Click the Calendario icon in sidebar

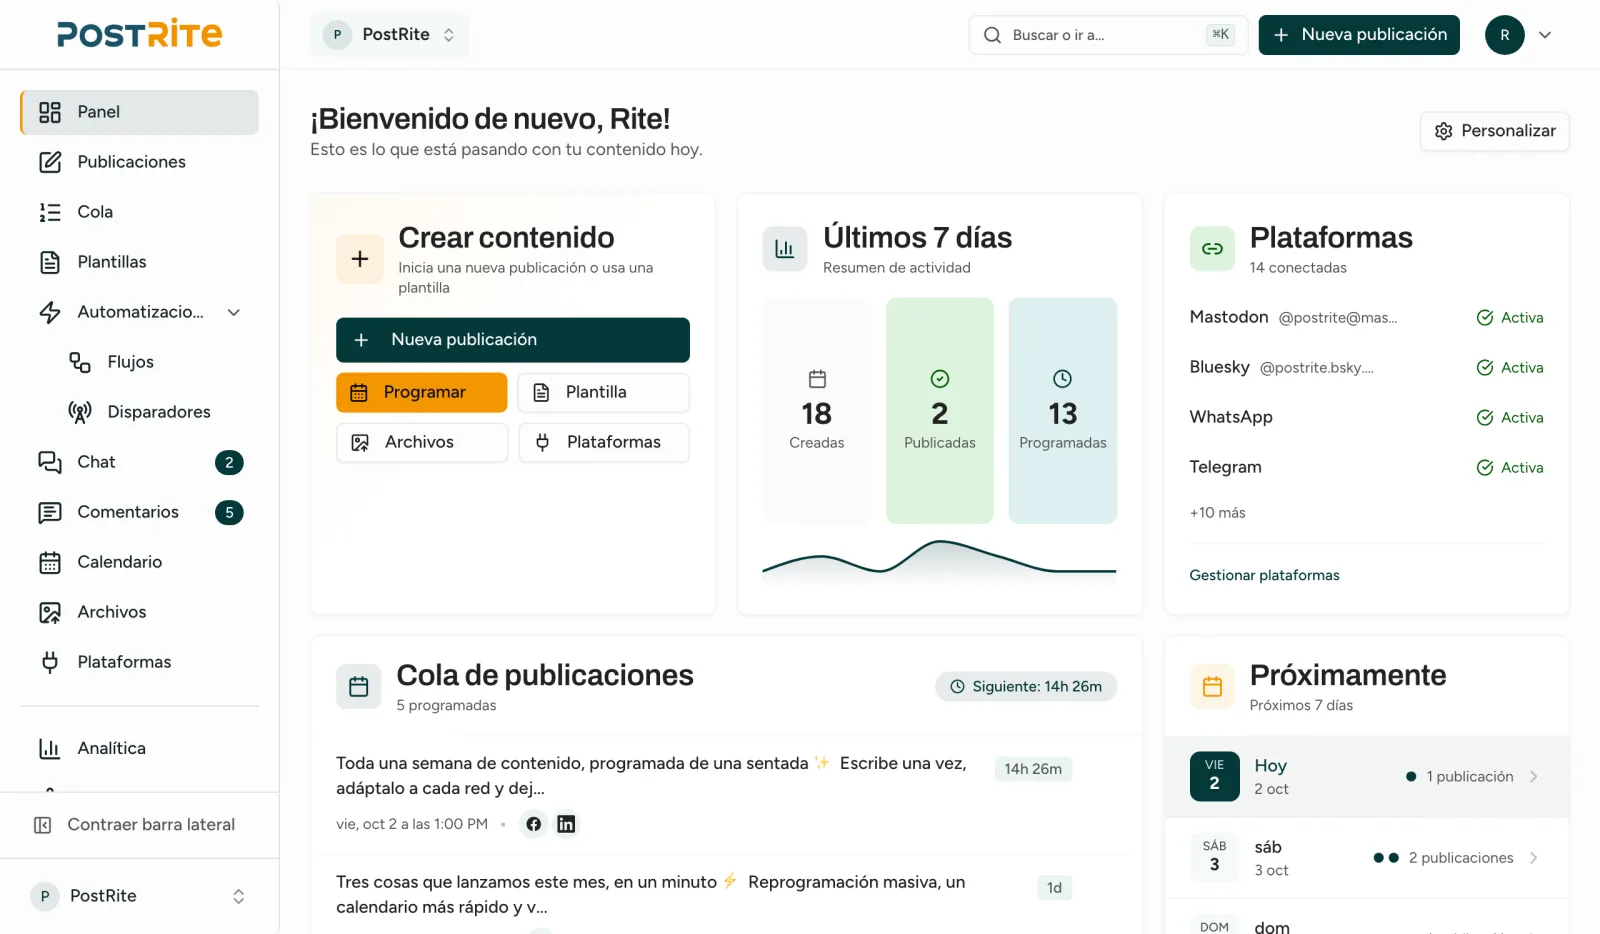point(50,562)
